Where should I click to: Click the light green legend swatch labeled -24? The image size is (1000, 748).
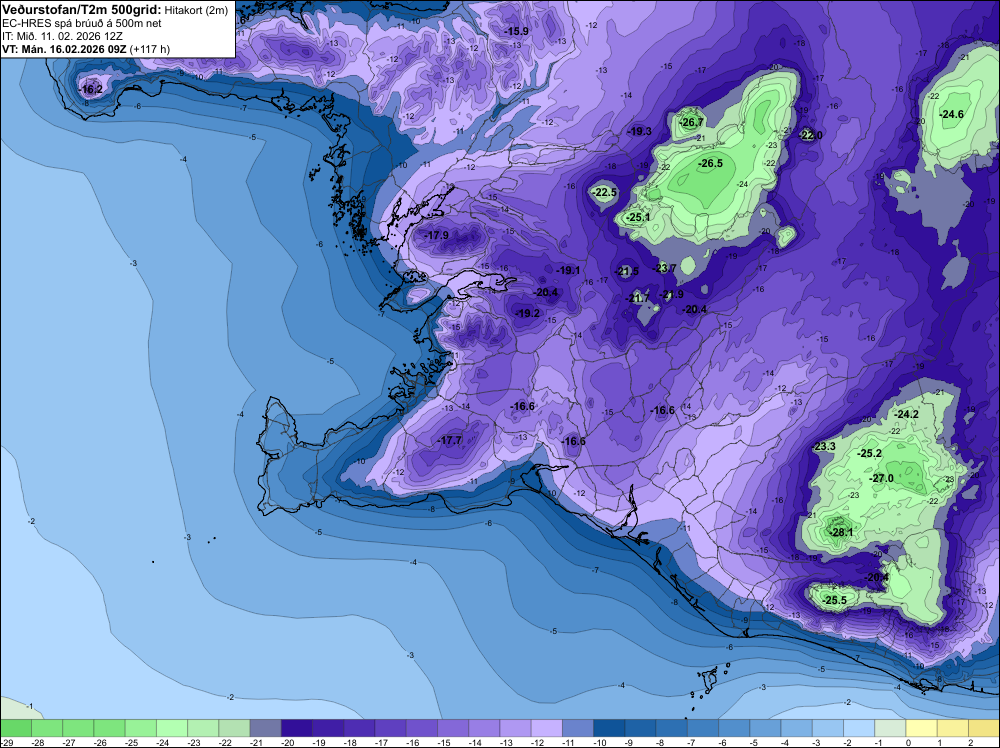pos(172,728)
